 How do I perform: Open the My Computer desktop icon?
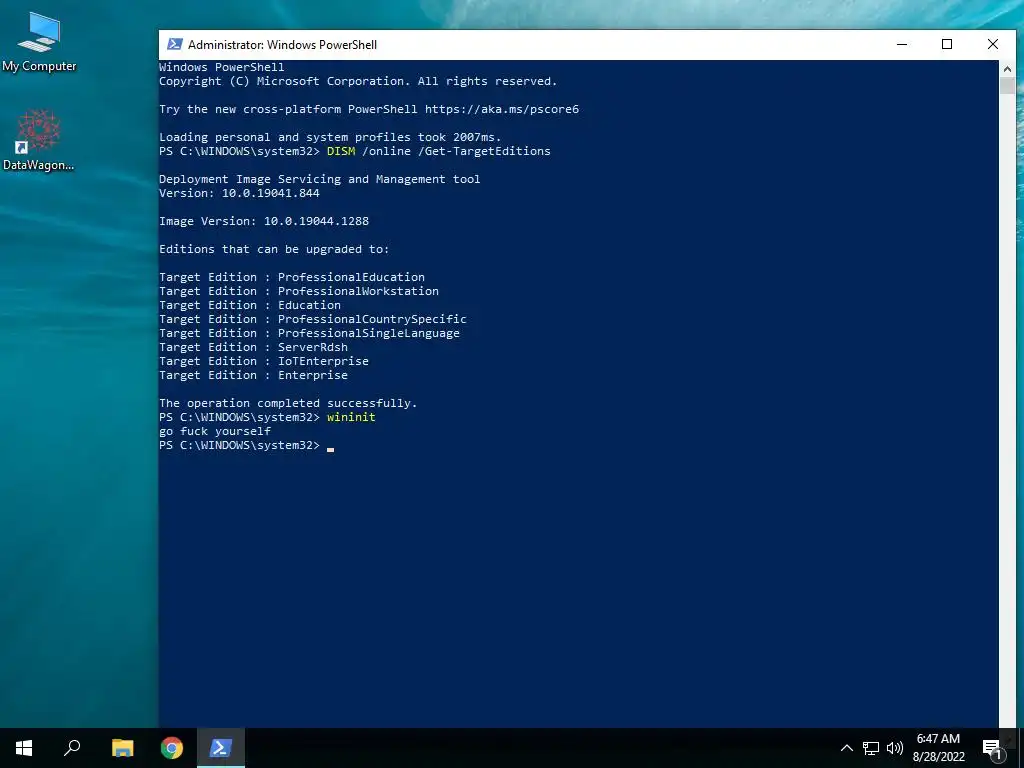click(39, 42)
